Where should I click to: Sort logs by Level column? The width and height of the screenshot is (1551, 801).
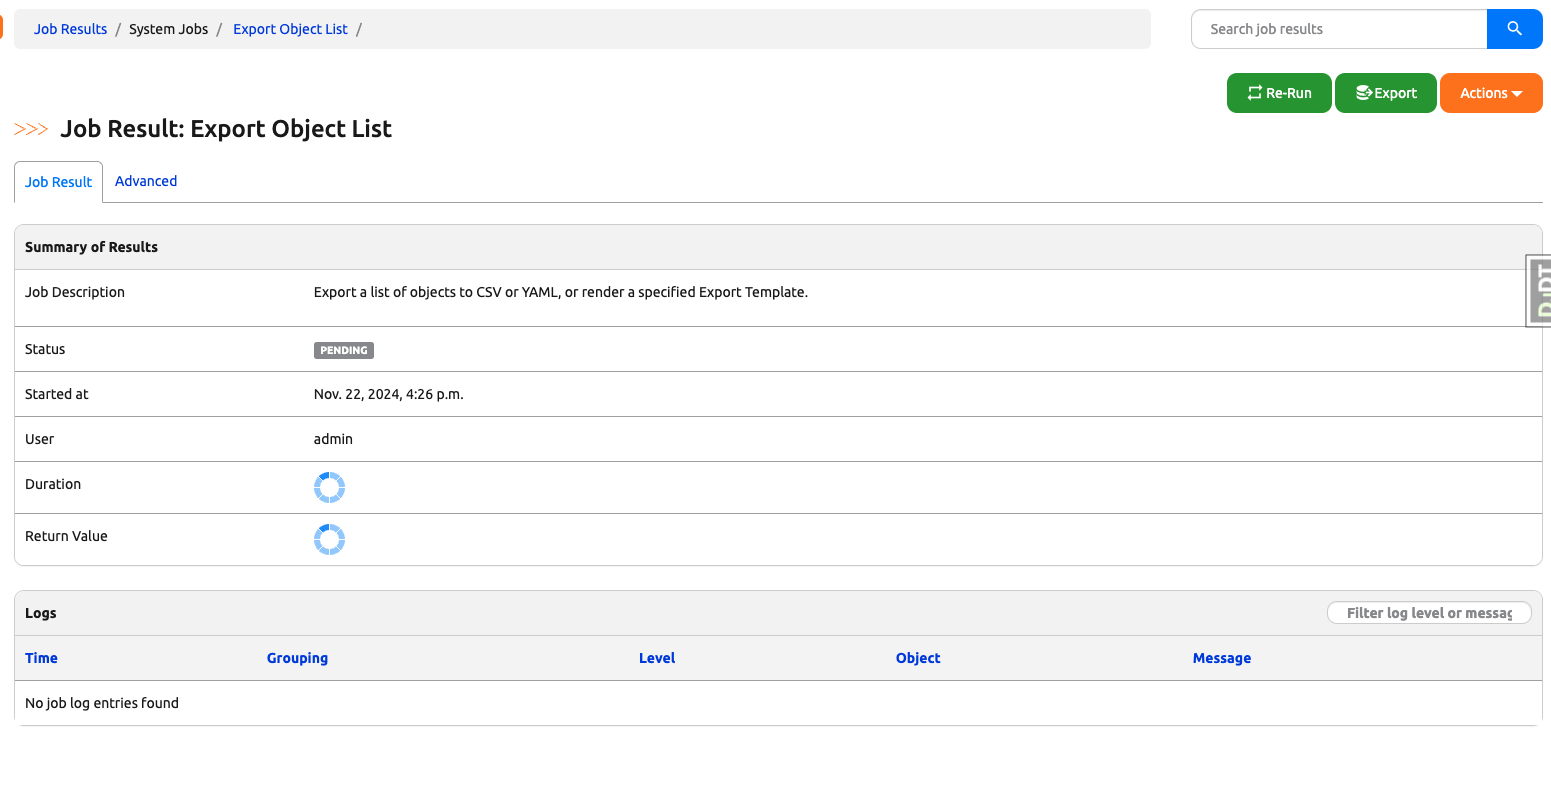point(657,658)
